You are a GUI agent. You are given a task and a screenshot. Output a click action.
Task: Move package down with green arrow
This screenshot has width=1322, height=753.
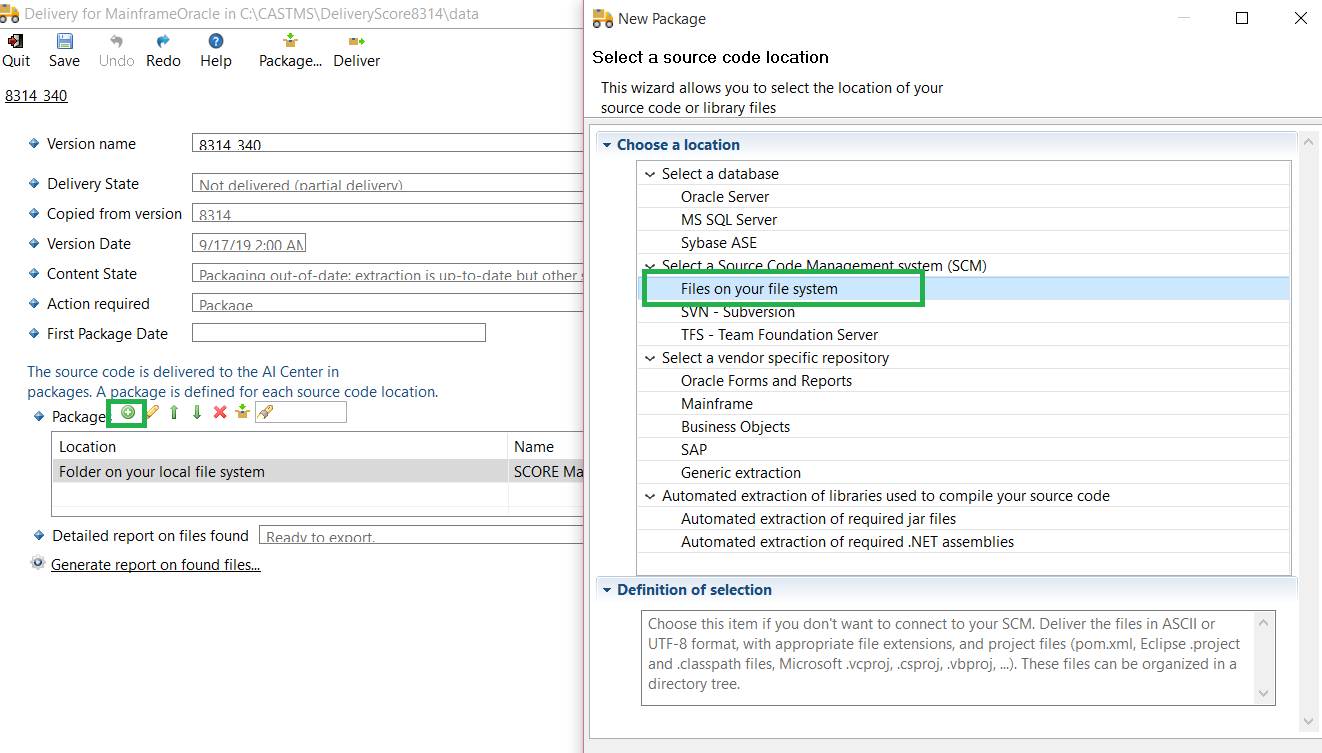(x=197, y=412)
